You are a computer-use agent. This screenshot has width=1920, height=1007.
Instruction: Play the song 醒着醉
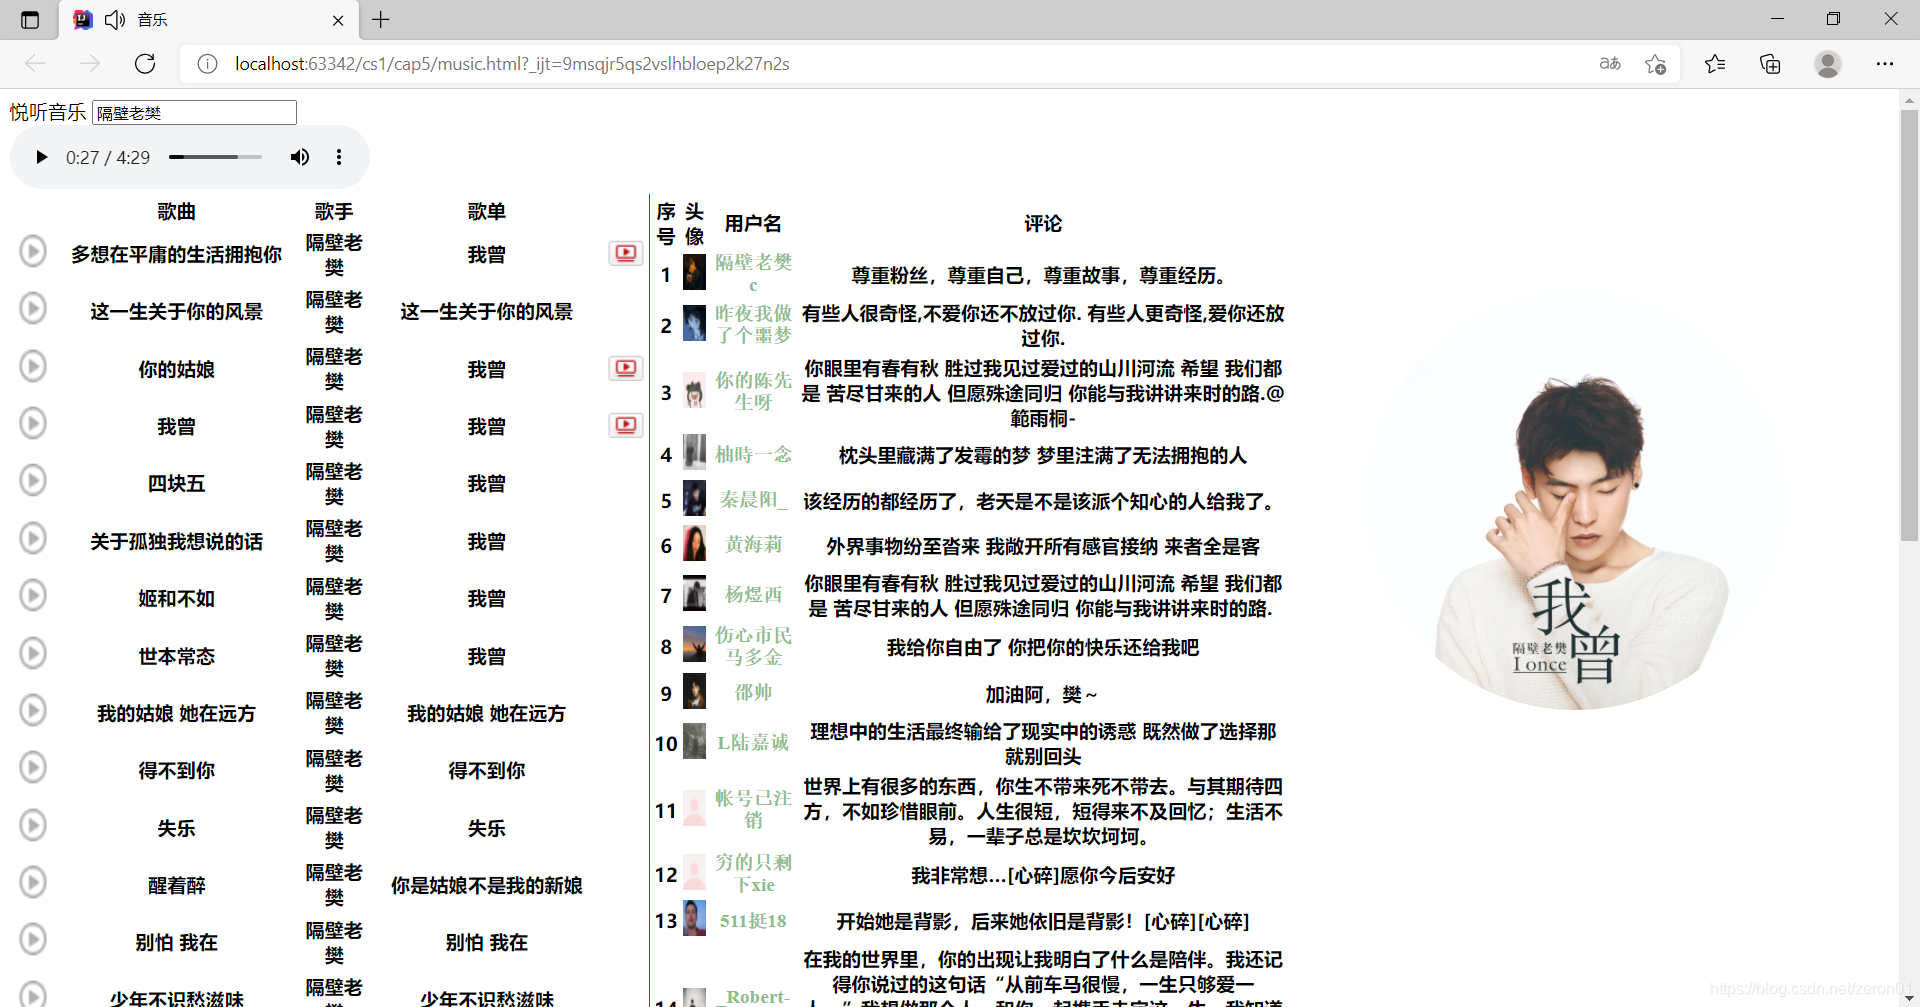[x=33, y=882]
